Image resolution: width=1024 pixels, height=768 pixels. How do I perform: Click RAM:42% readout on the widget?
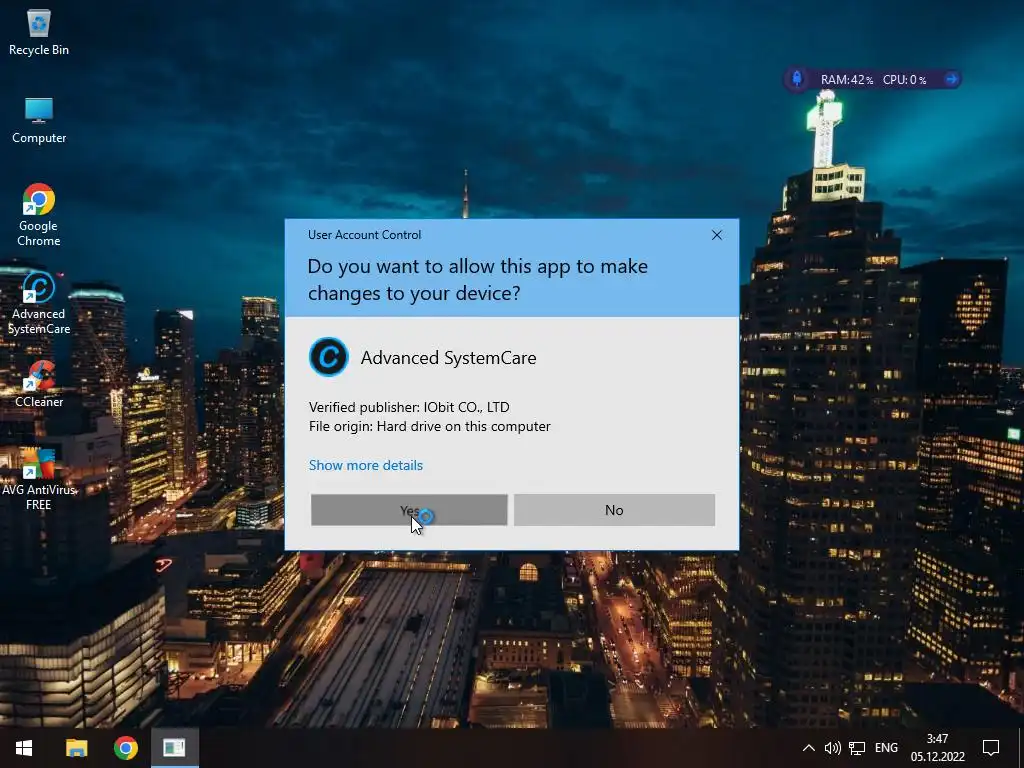coord(847,80)
